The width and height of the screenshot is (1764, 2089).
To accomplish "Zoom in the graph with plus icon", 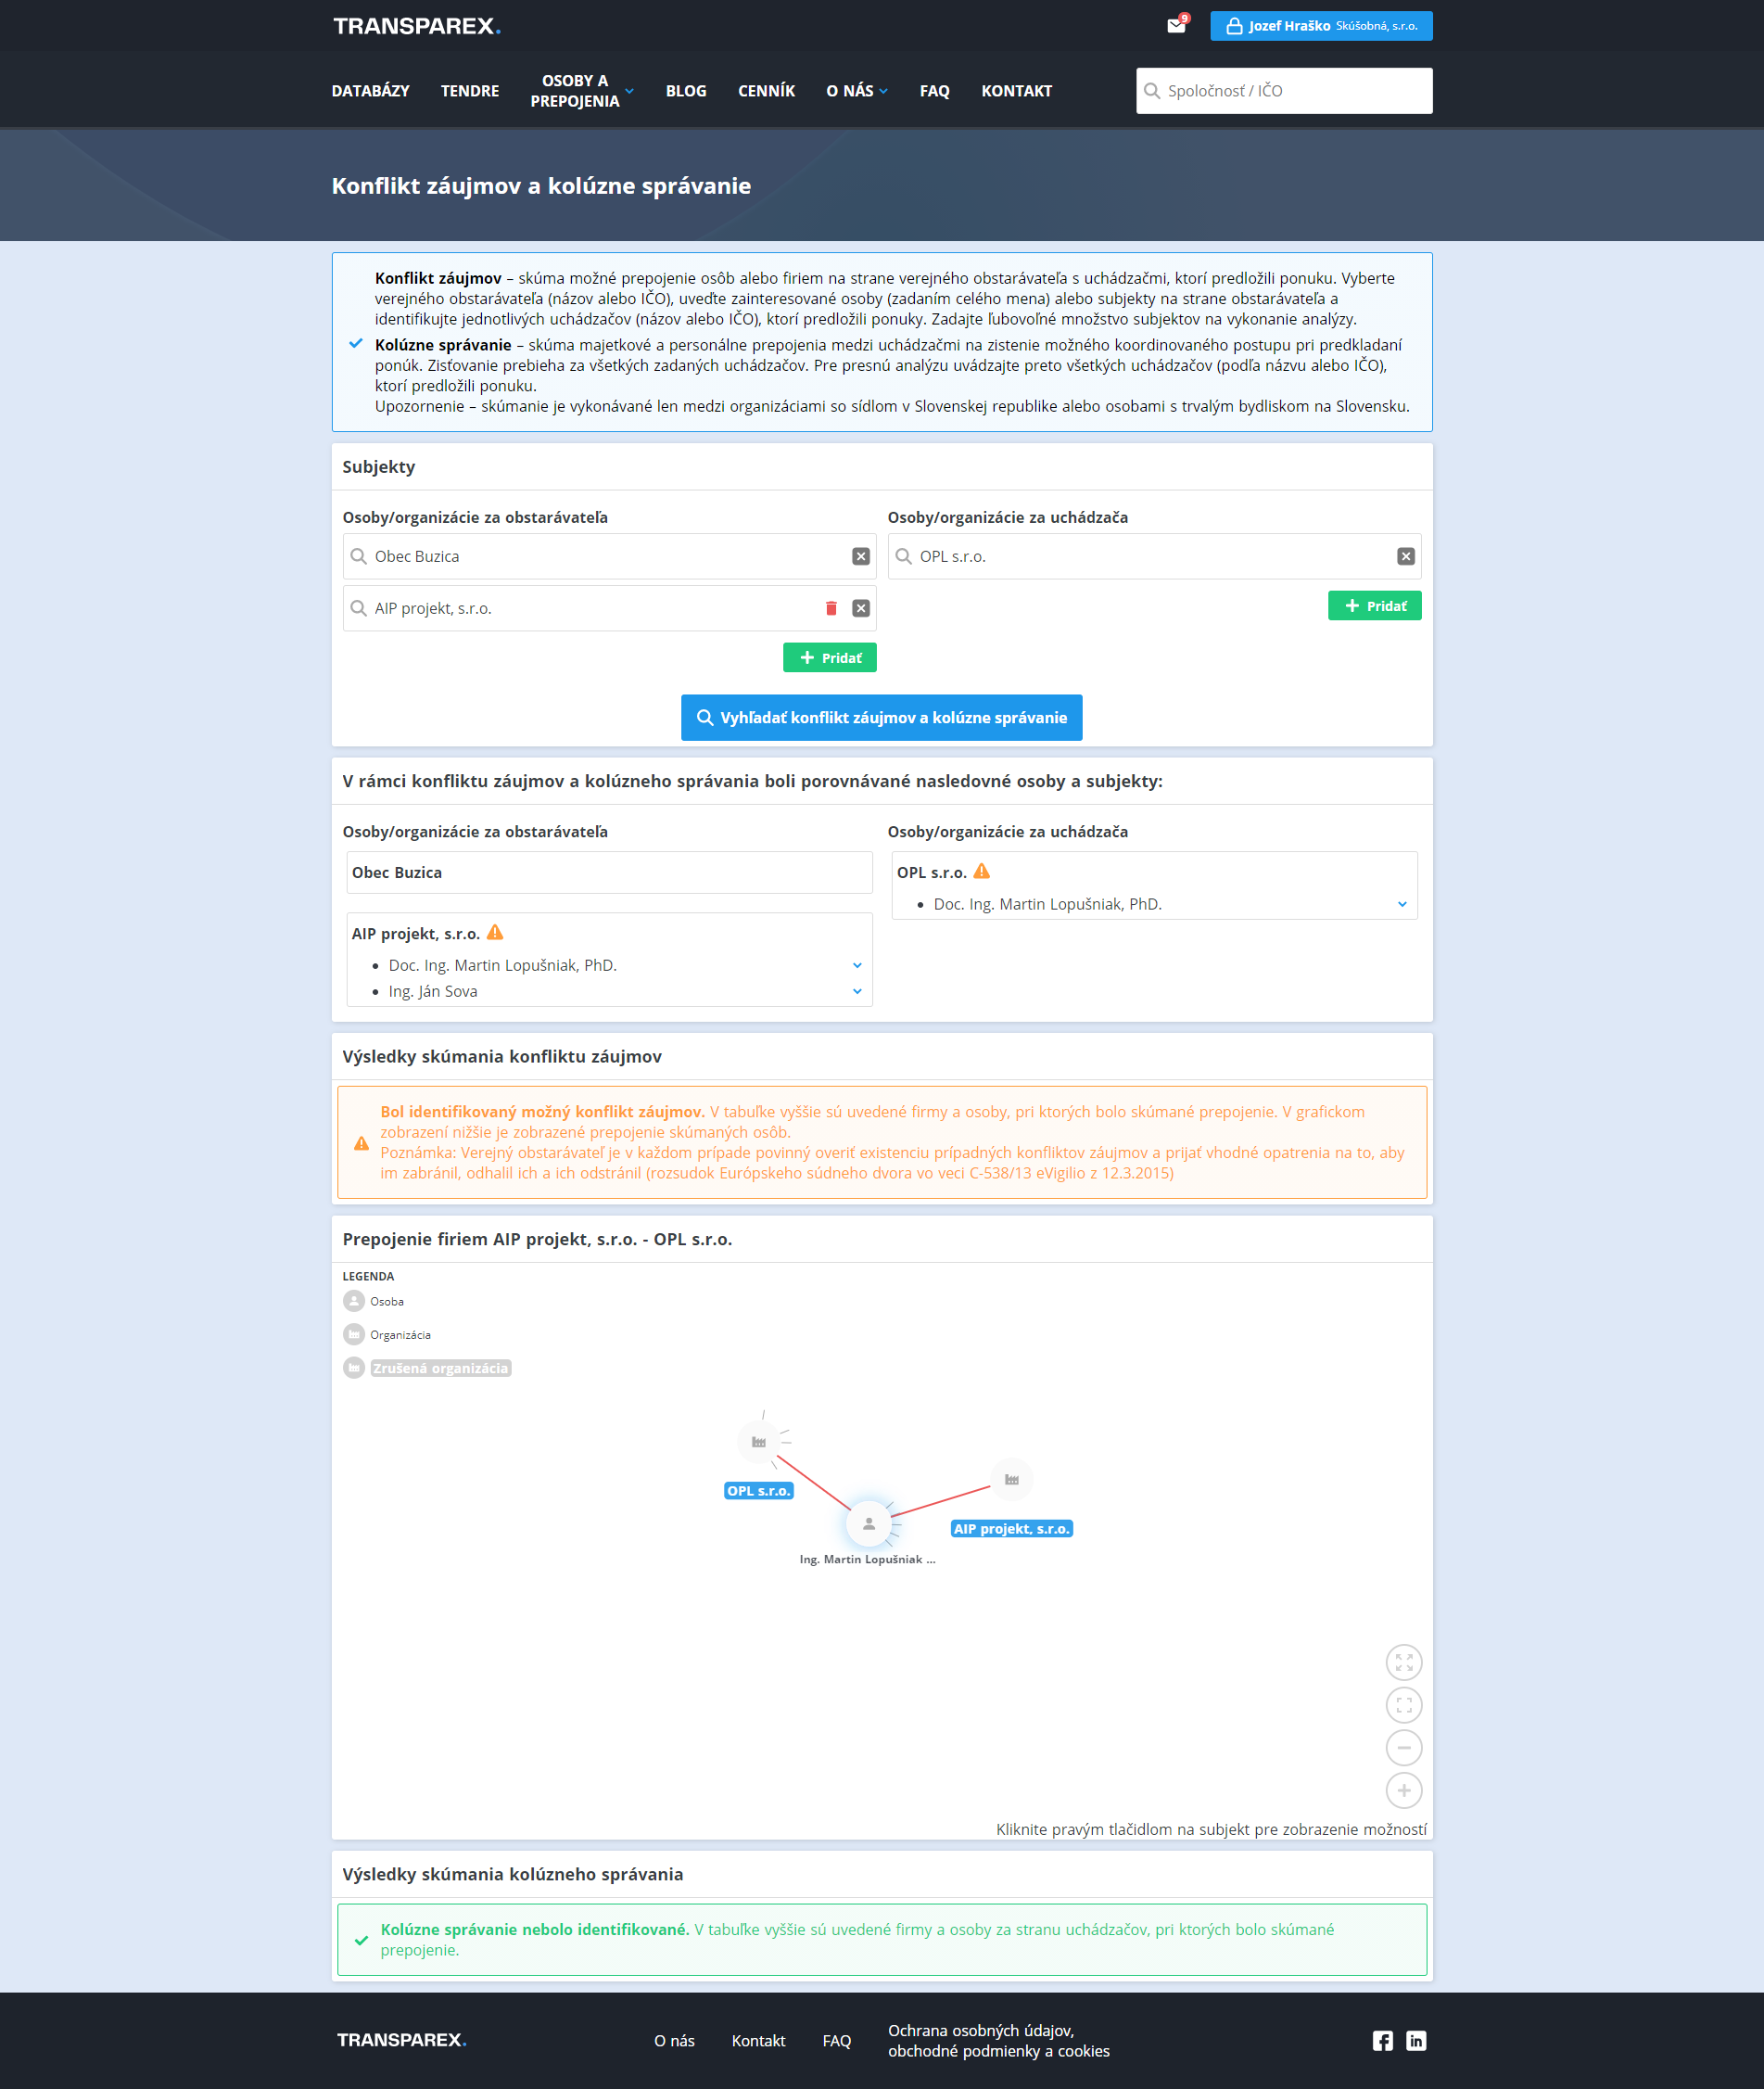I will [x=1403, y=1790].
